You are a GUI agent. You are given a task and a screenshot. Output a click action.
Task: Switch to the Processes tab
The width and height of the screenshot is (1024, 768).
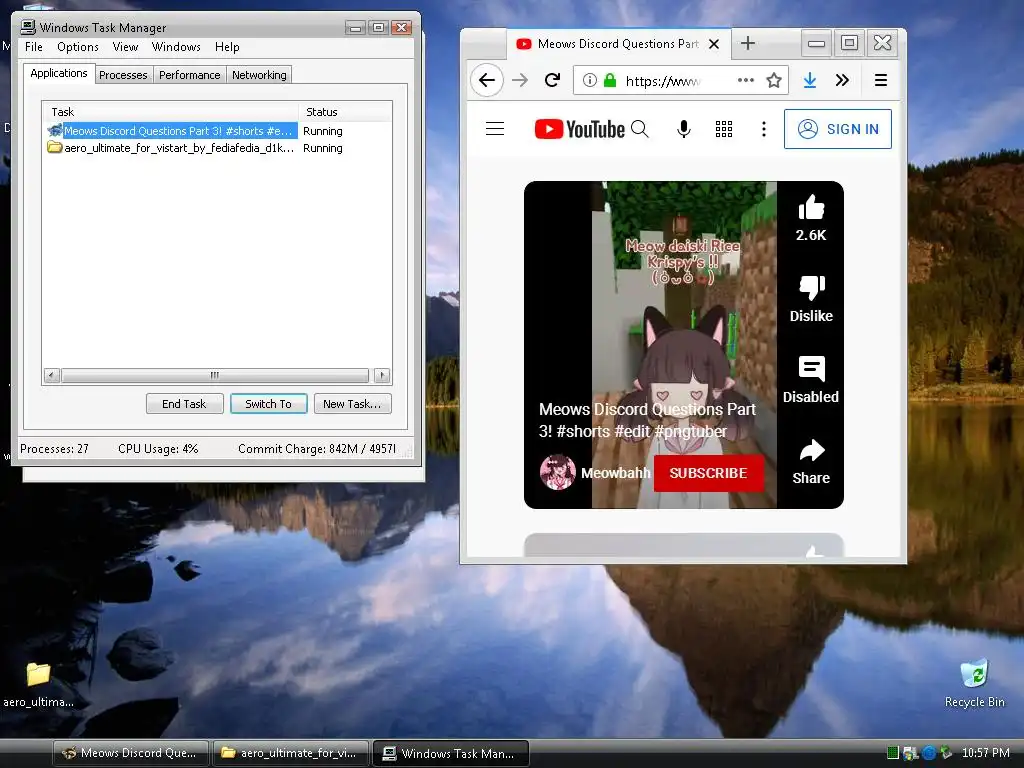tap(123, 75)
